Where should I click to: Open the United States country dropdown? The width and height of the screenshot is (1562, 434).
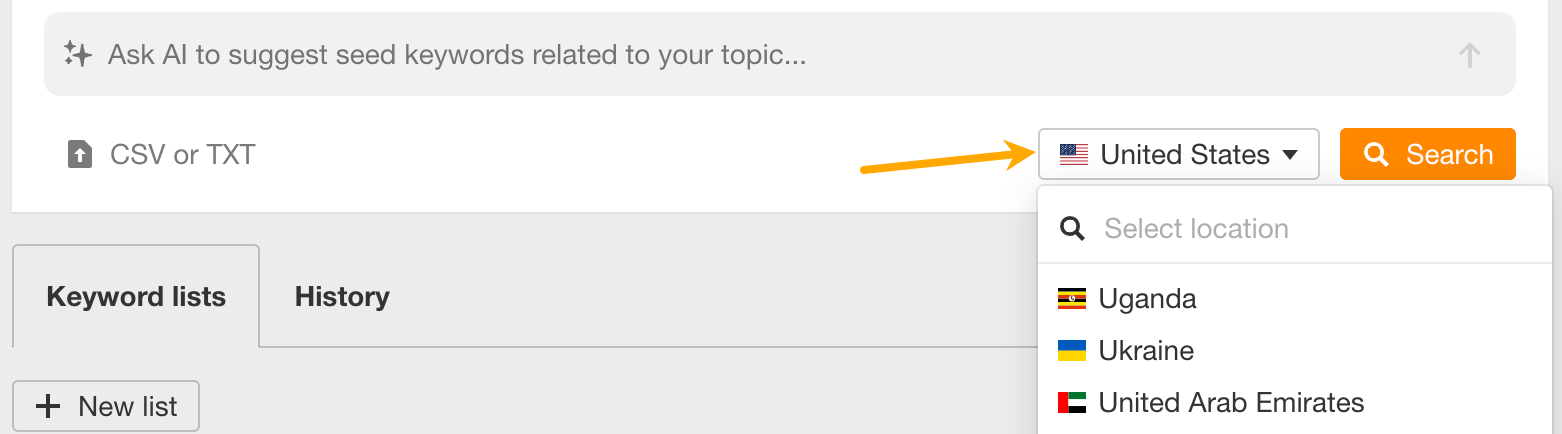pos(1178,155)
